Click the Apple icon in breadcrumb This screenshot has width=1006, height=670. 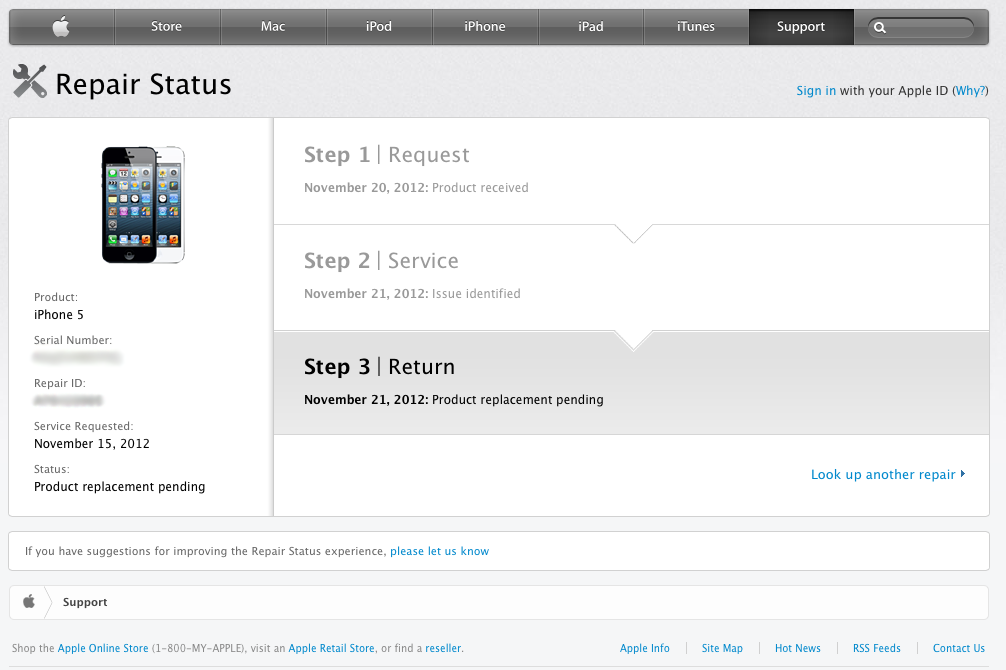(x=29, y=601)
